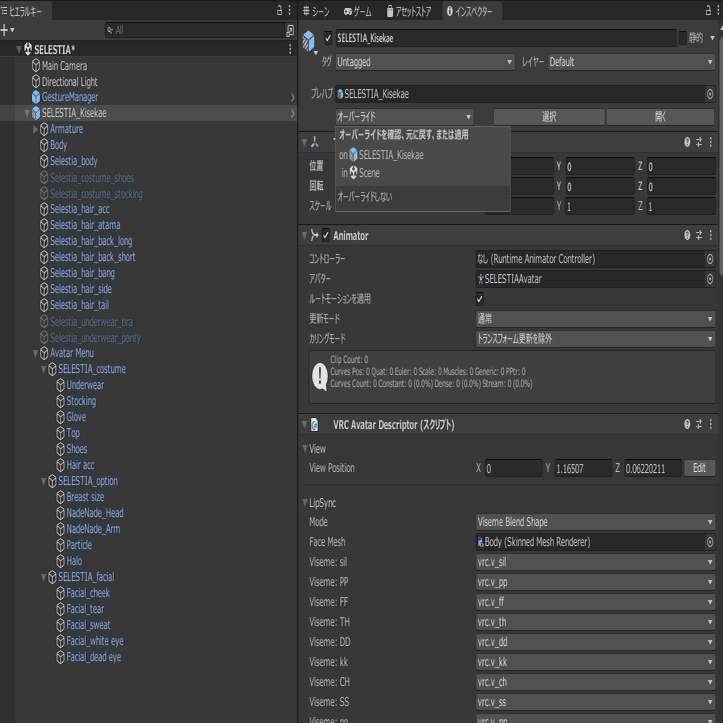
Task: Click the hierarchy add (+) button
Action: pyautogui.click(x=5, y=30)
